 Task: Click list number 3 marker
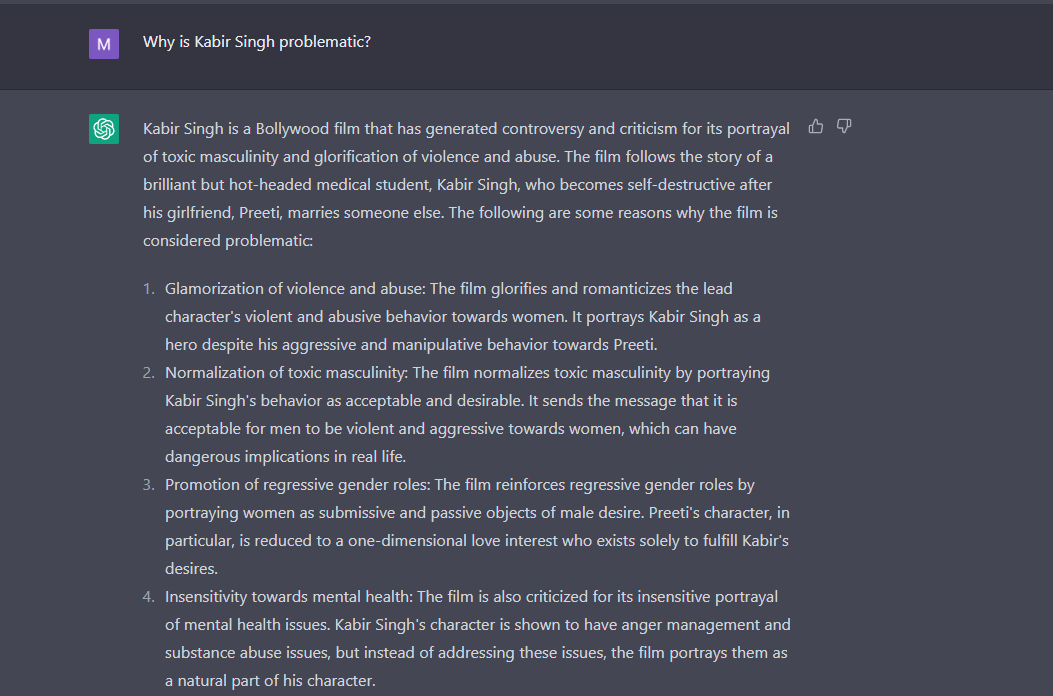pos(148,485)
